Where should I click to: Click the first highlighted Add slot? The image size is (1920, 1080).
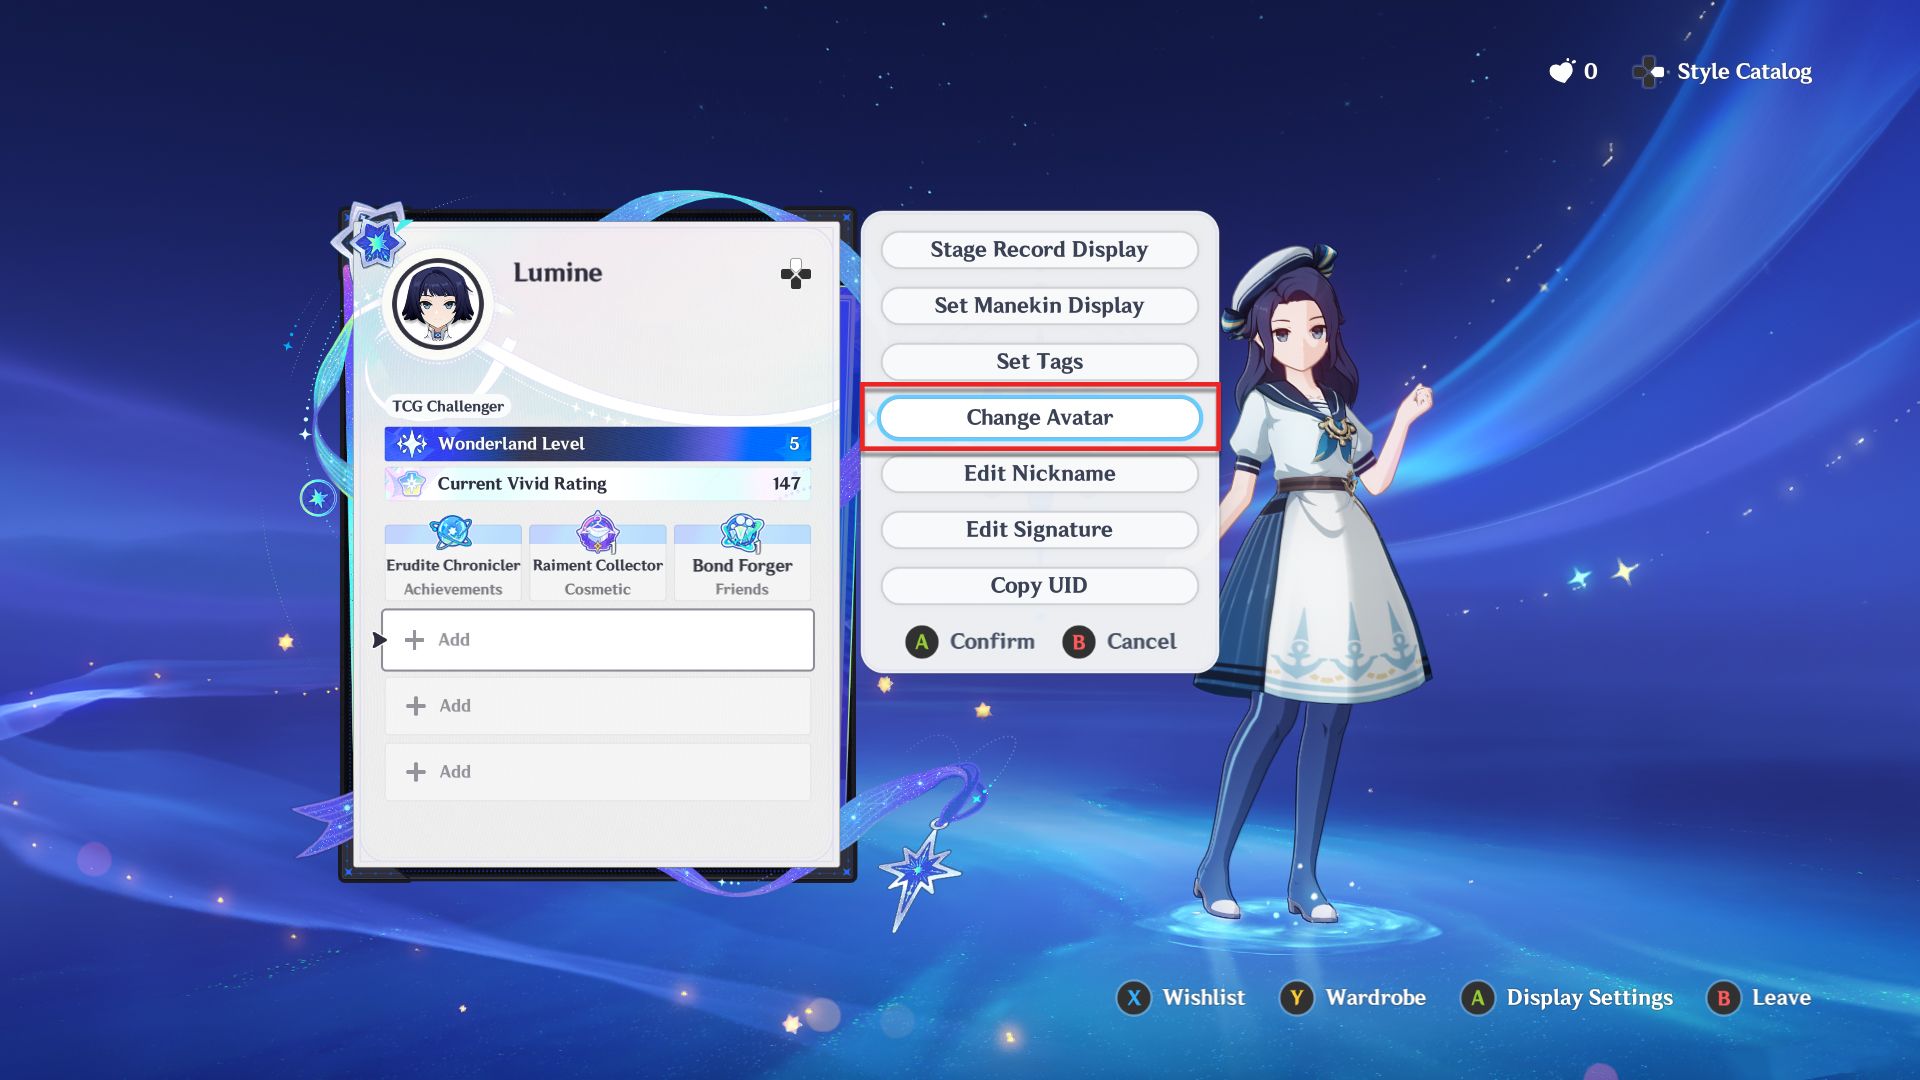click(x=597, y=640)
